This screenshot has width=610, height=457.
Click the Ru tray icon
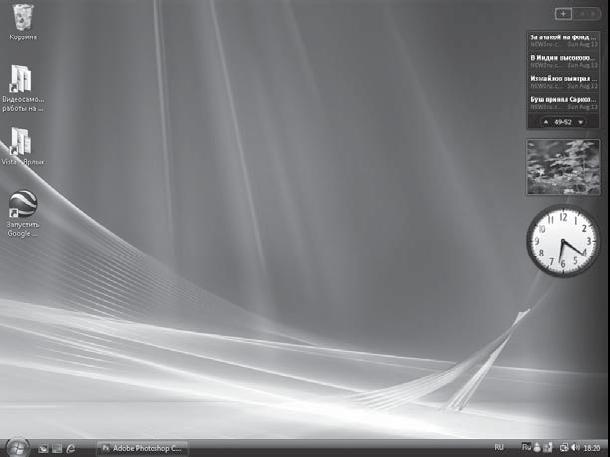(526, 447)
